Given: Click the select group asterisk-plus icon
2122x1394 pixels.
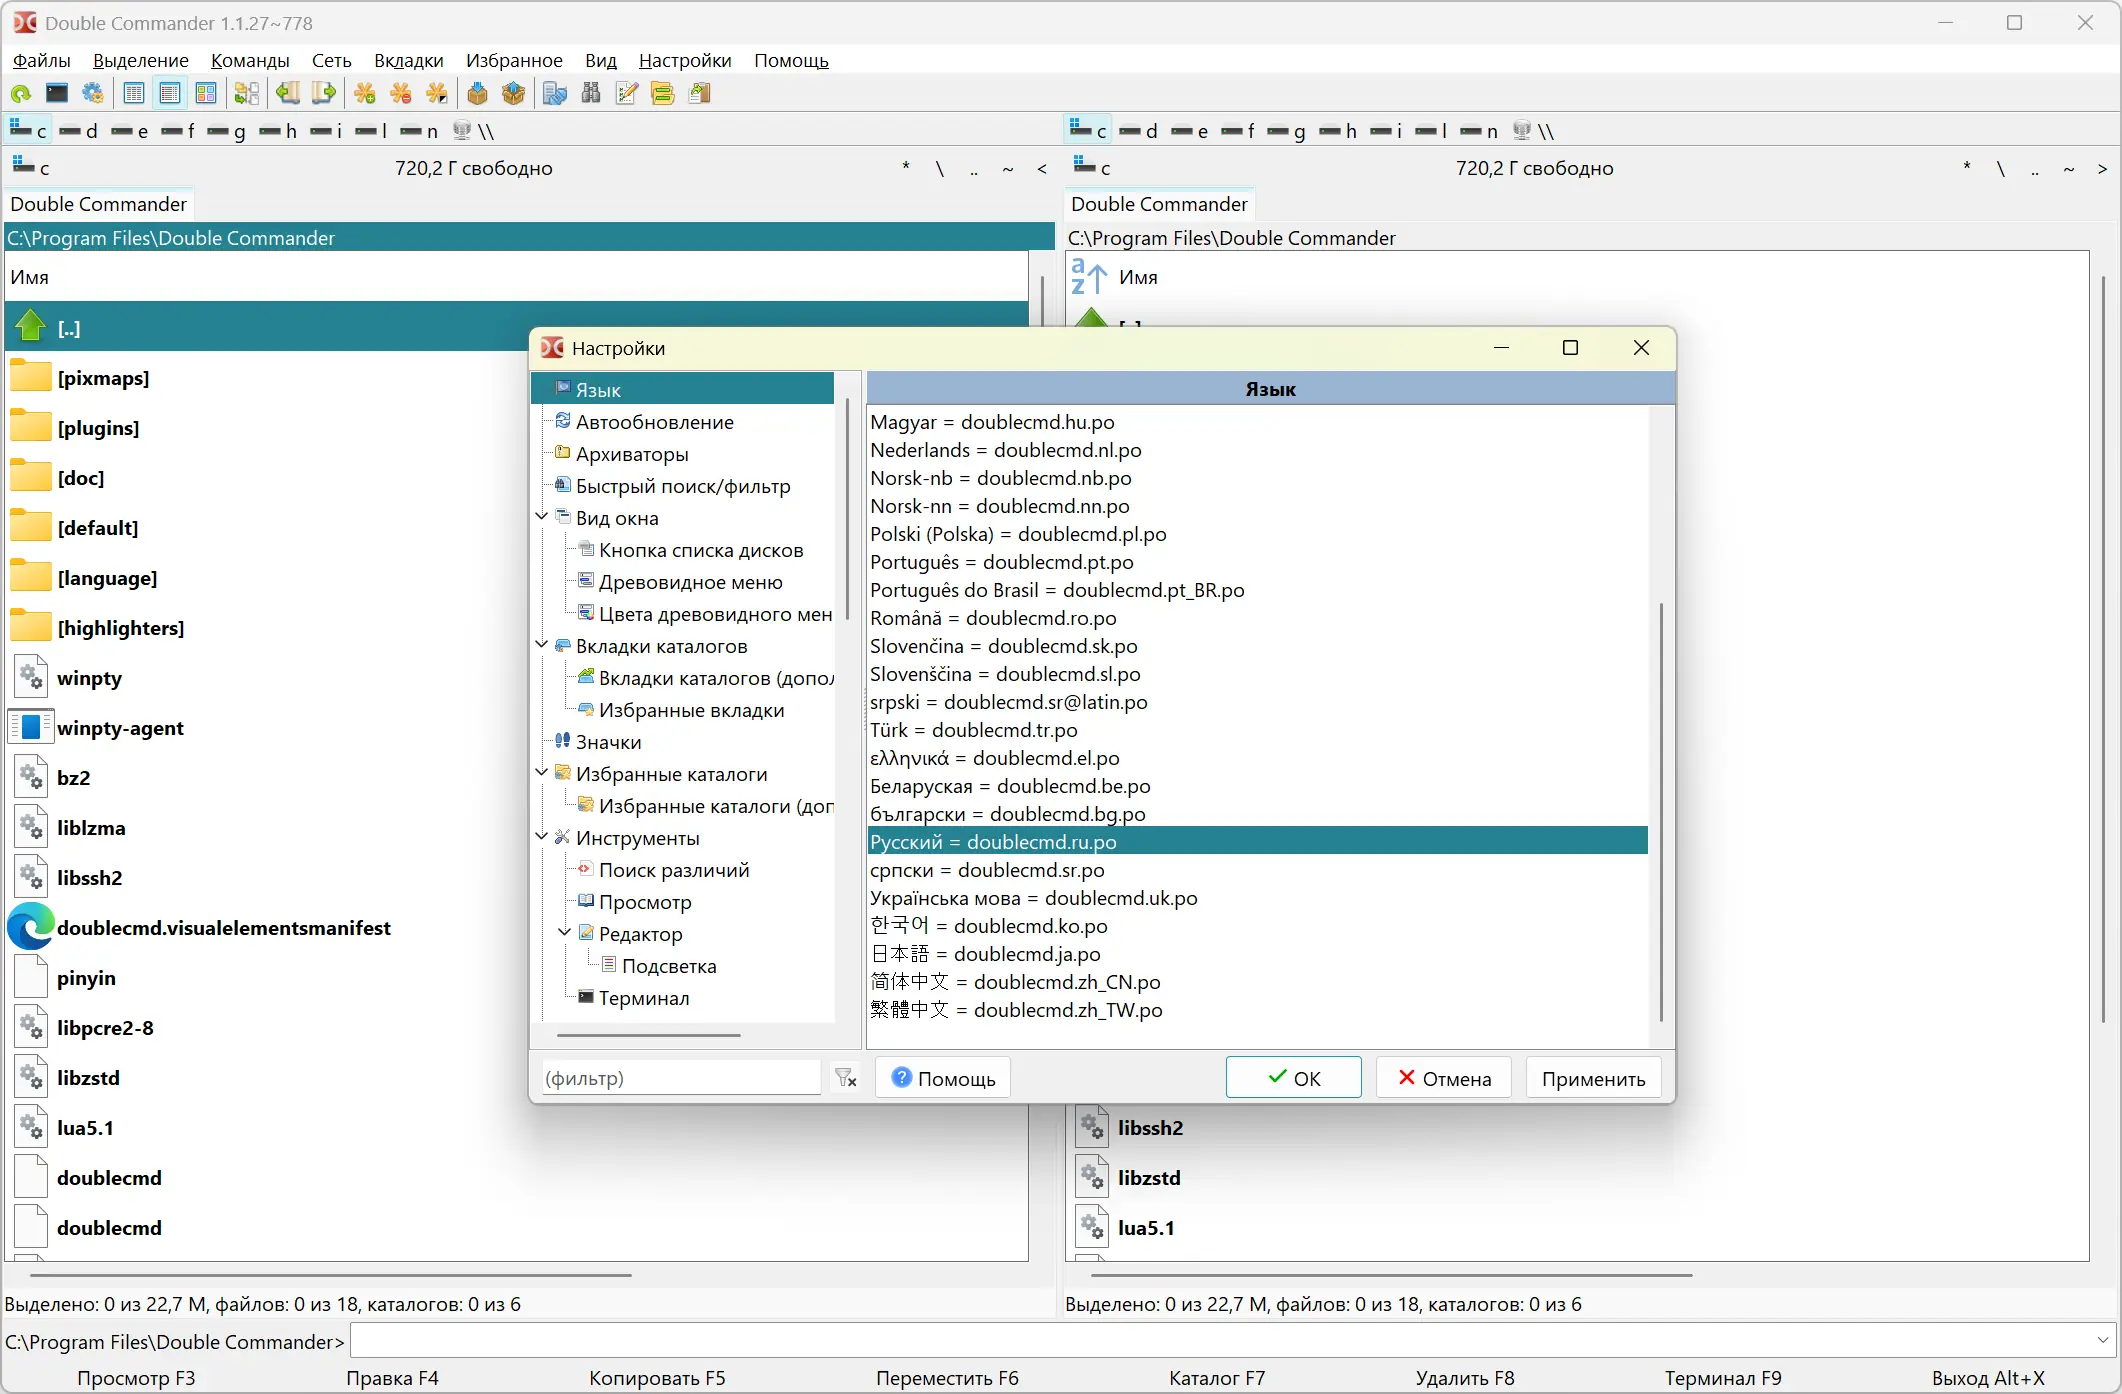Looking at the screenshot, I should tap(365, 94).
